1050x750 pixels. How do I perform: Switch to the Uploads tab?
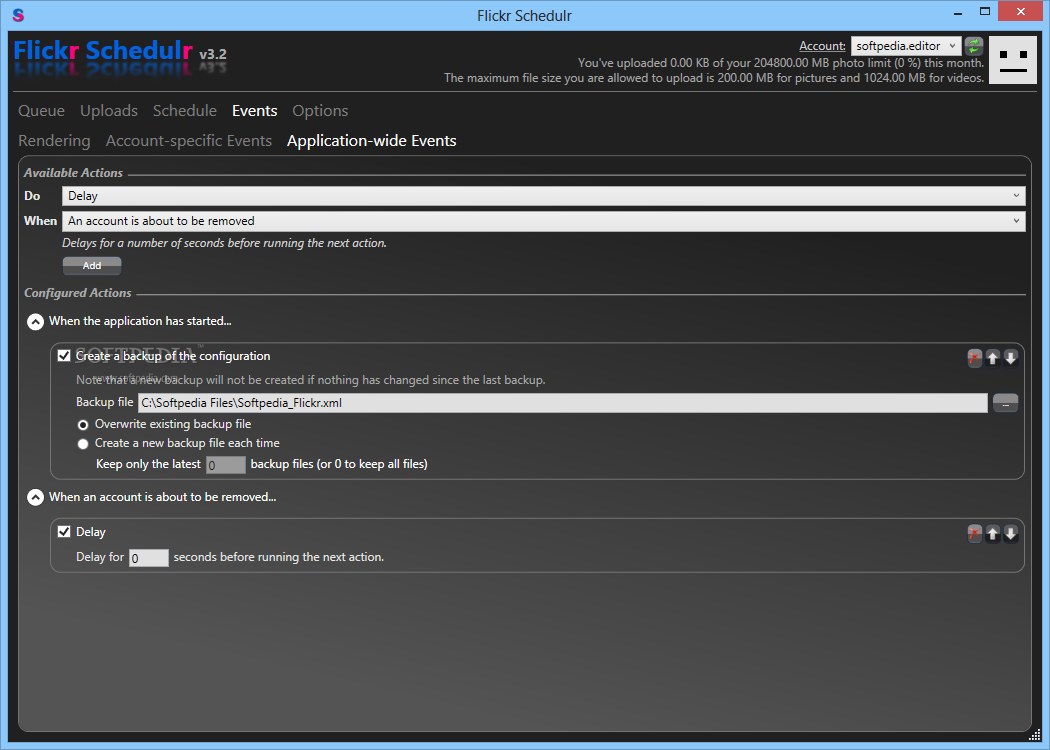tap(109, 110)
